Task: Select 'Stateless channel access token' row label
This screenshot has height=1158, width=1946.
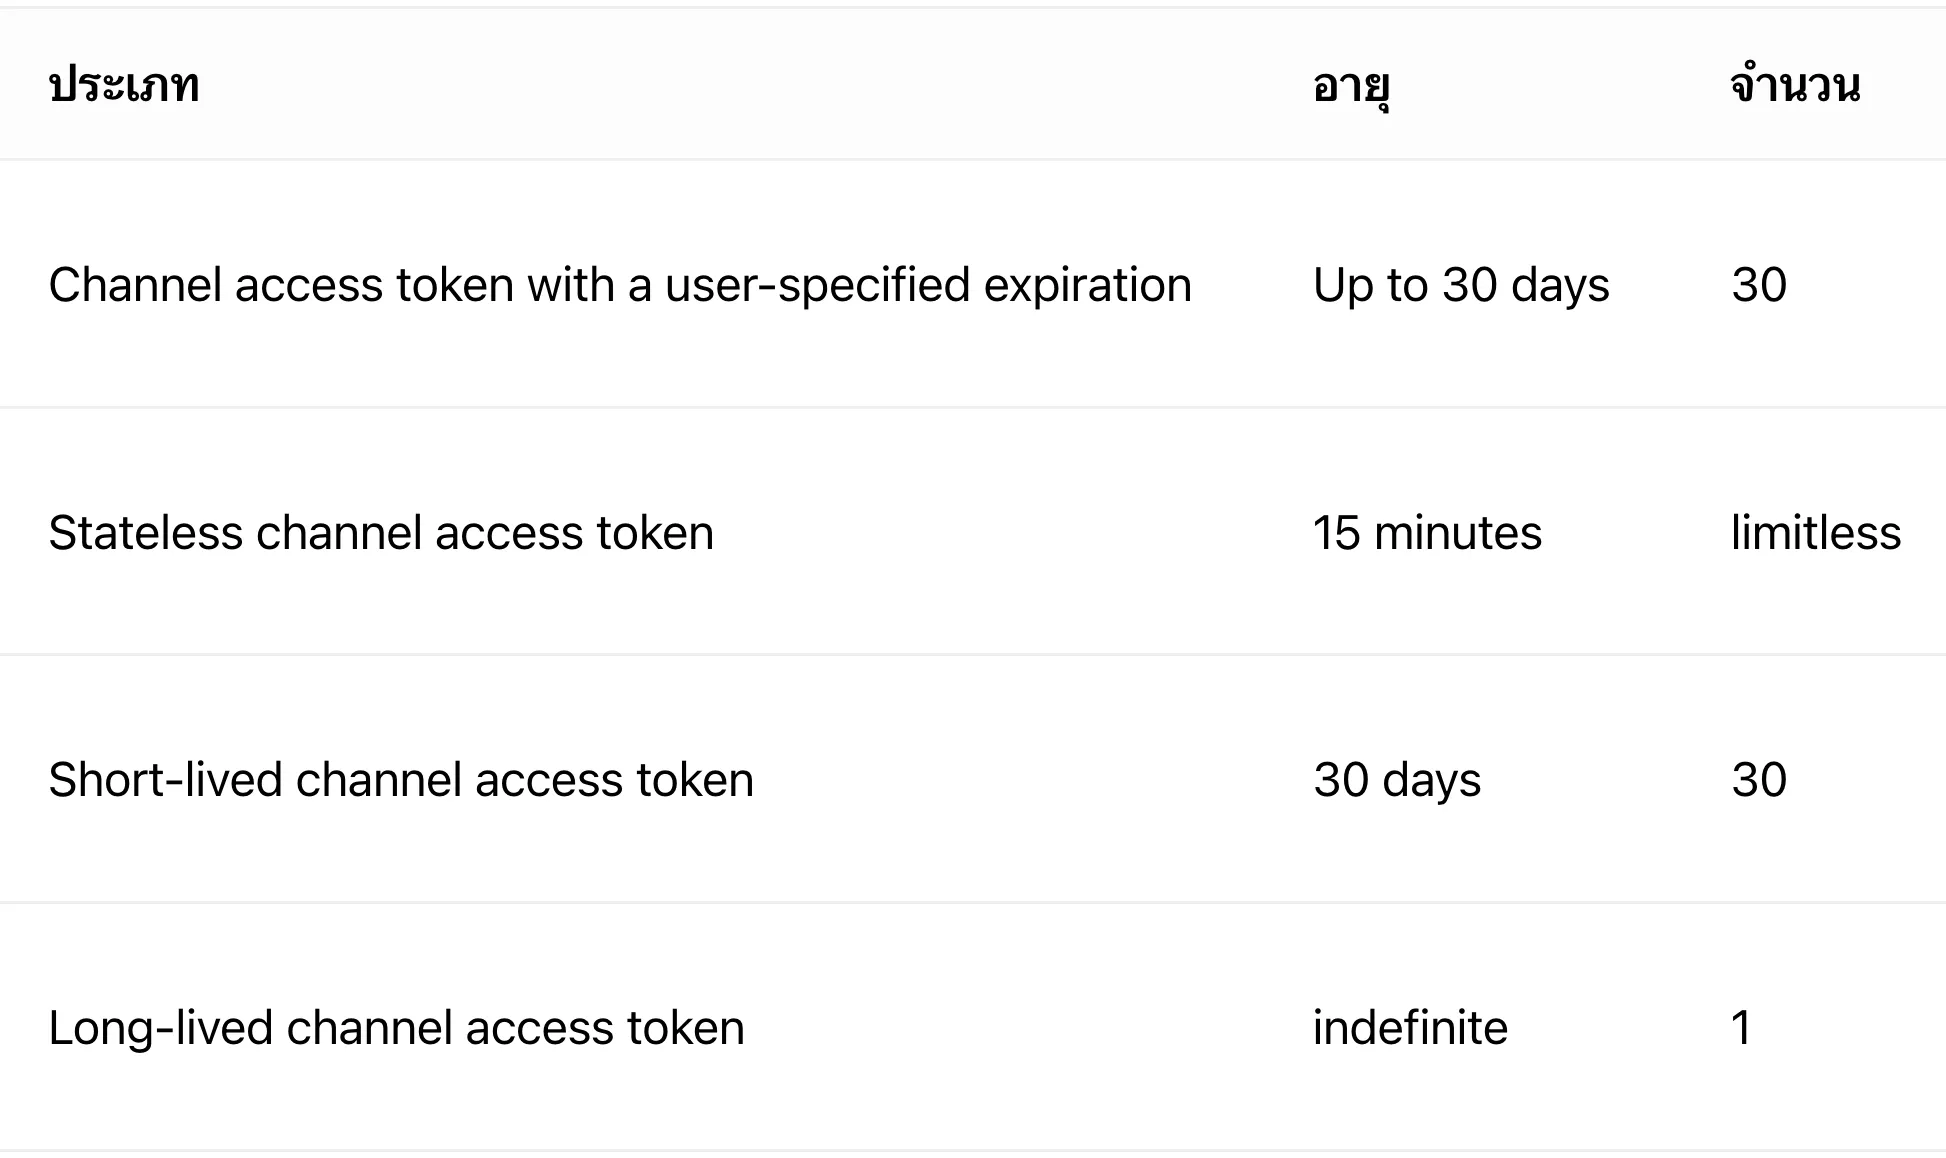Action: coord(381,533)
